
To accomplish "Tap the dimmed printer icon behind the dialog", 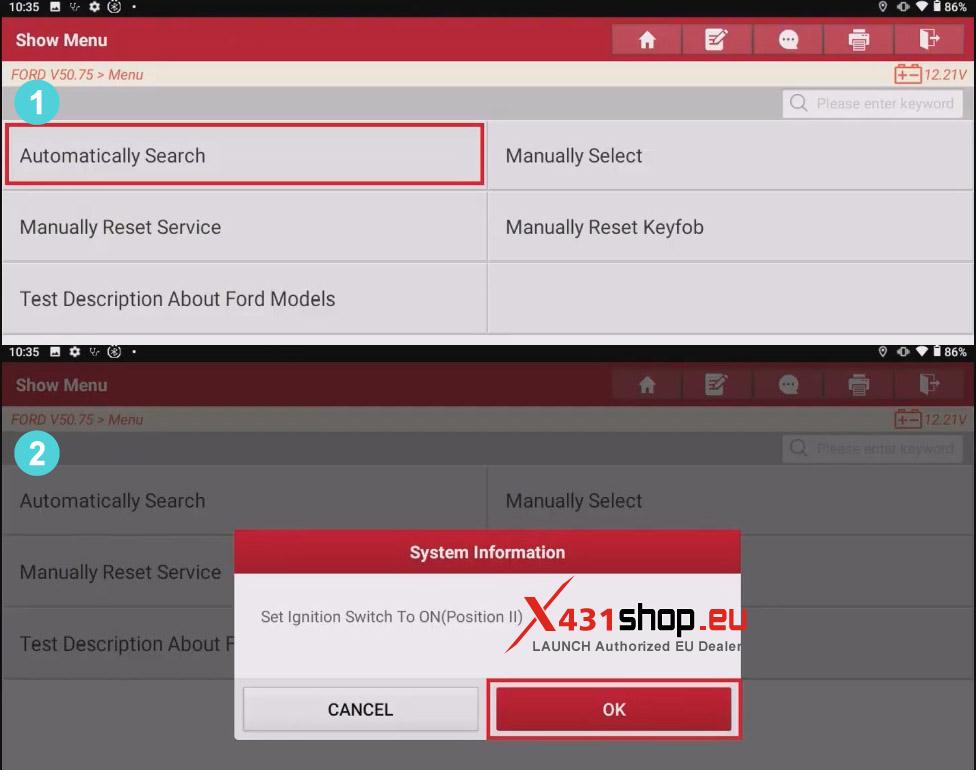I will point(858,385).
